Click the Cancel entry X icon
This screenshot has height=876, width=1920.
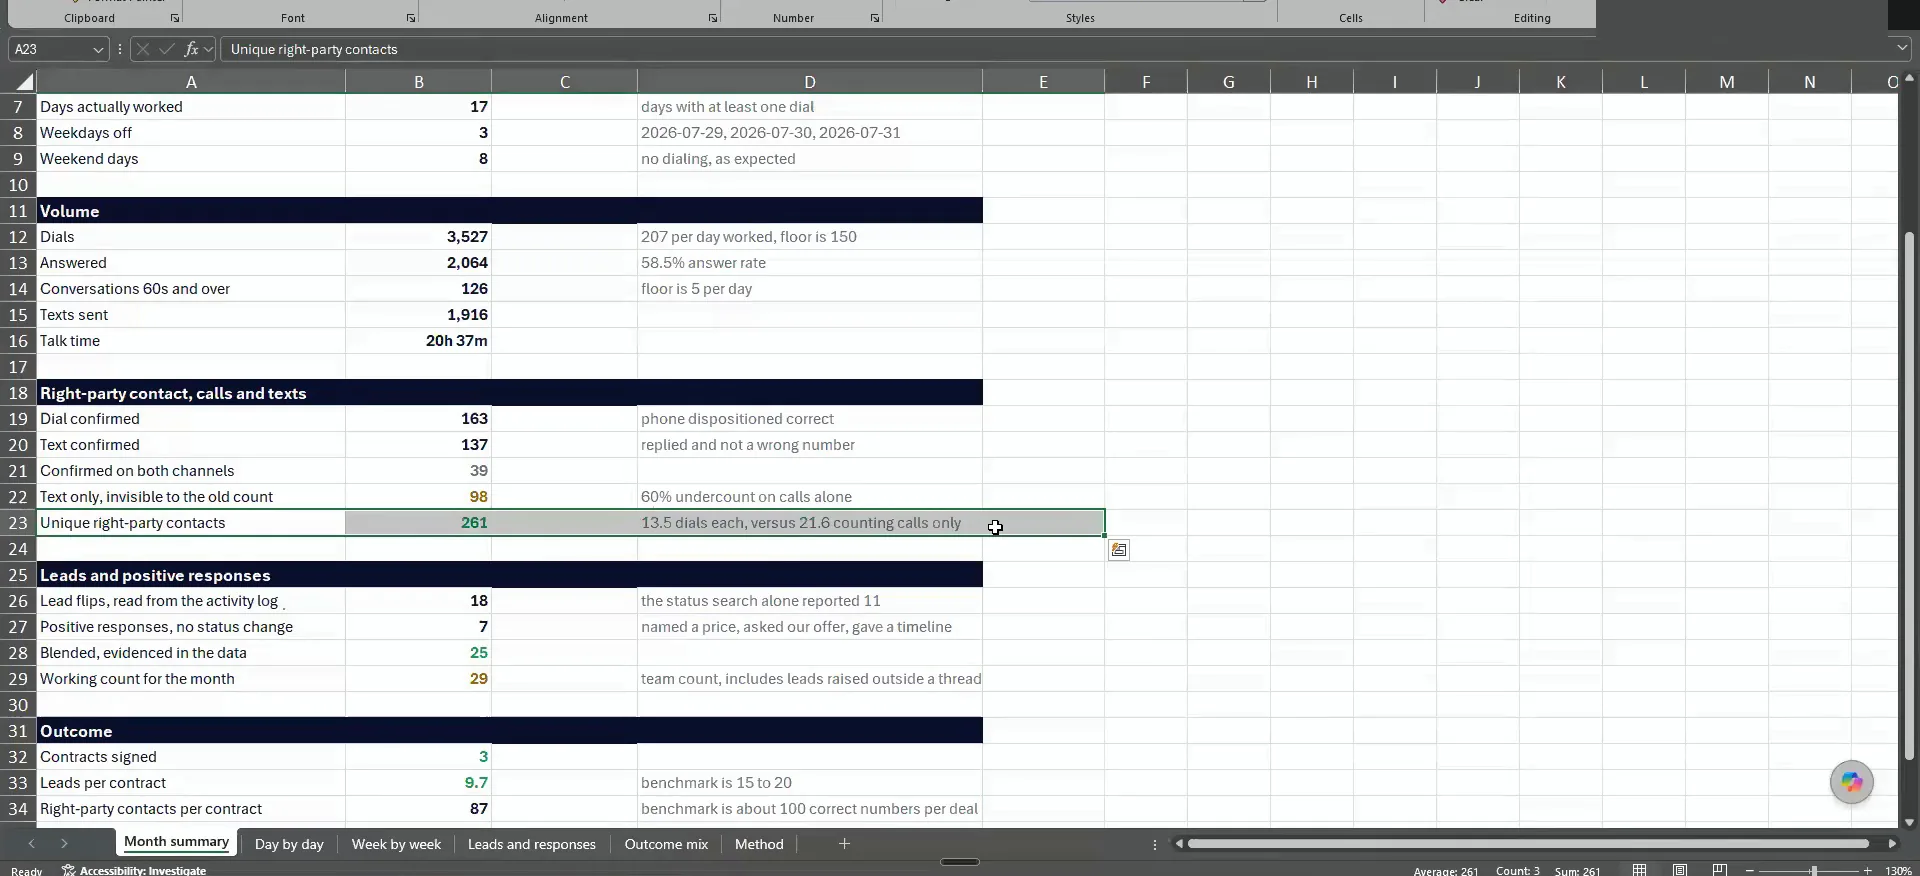coord(142,49)
